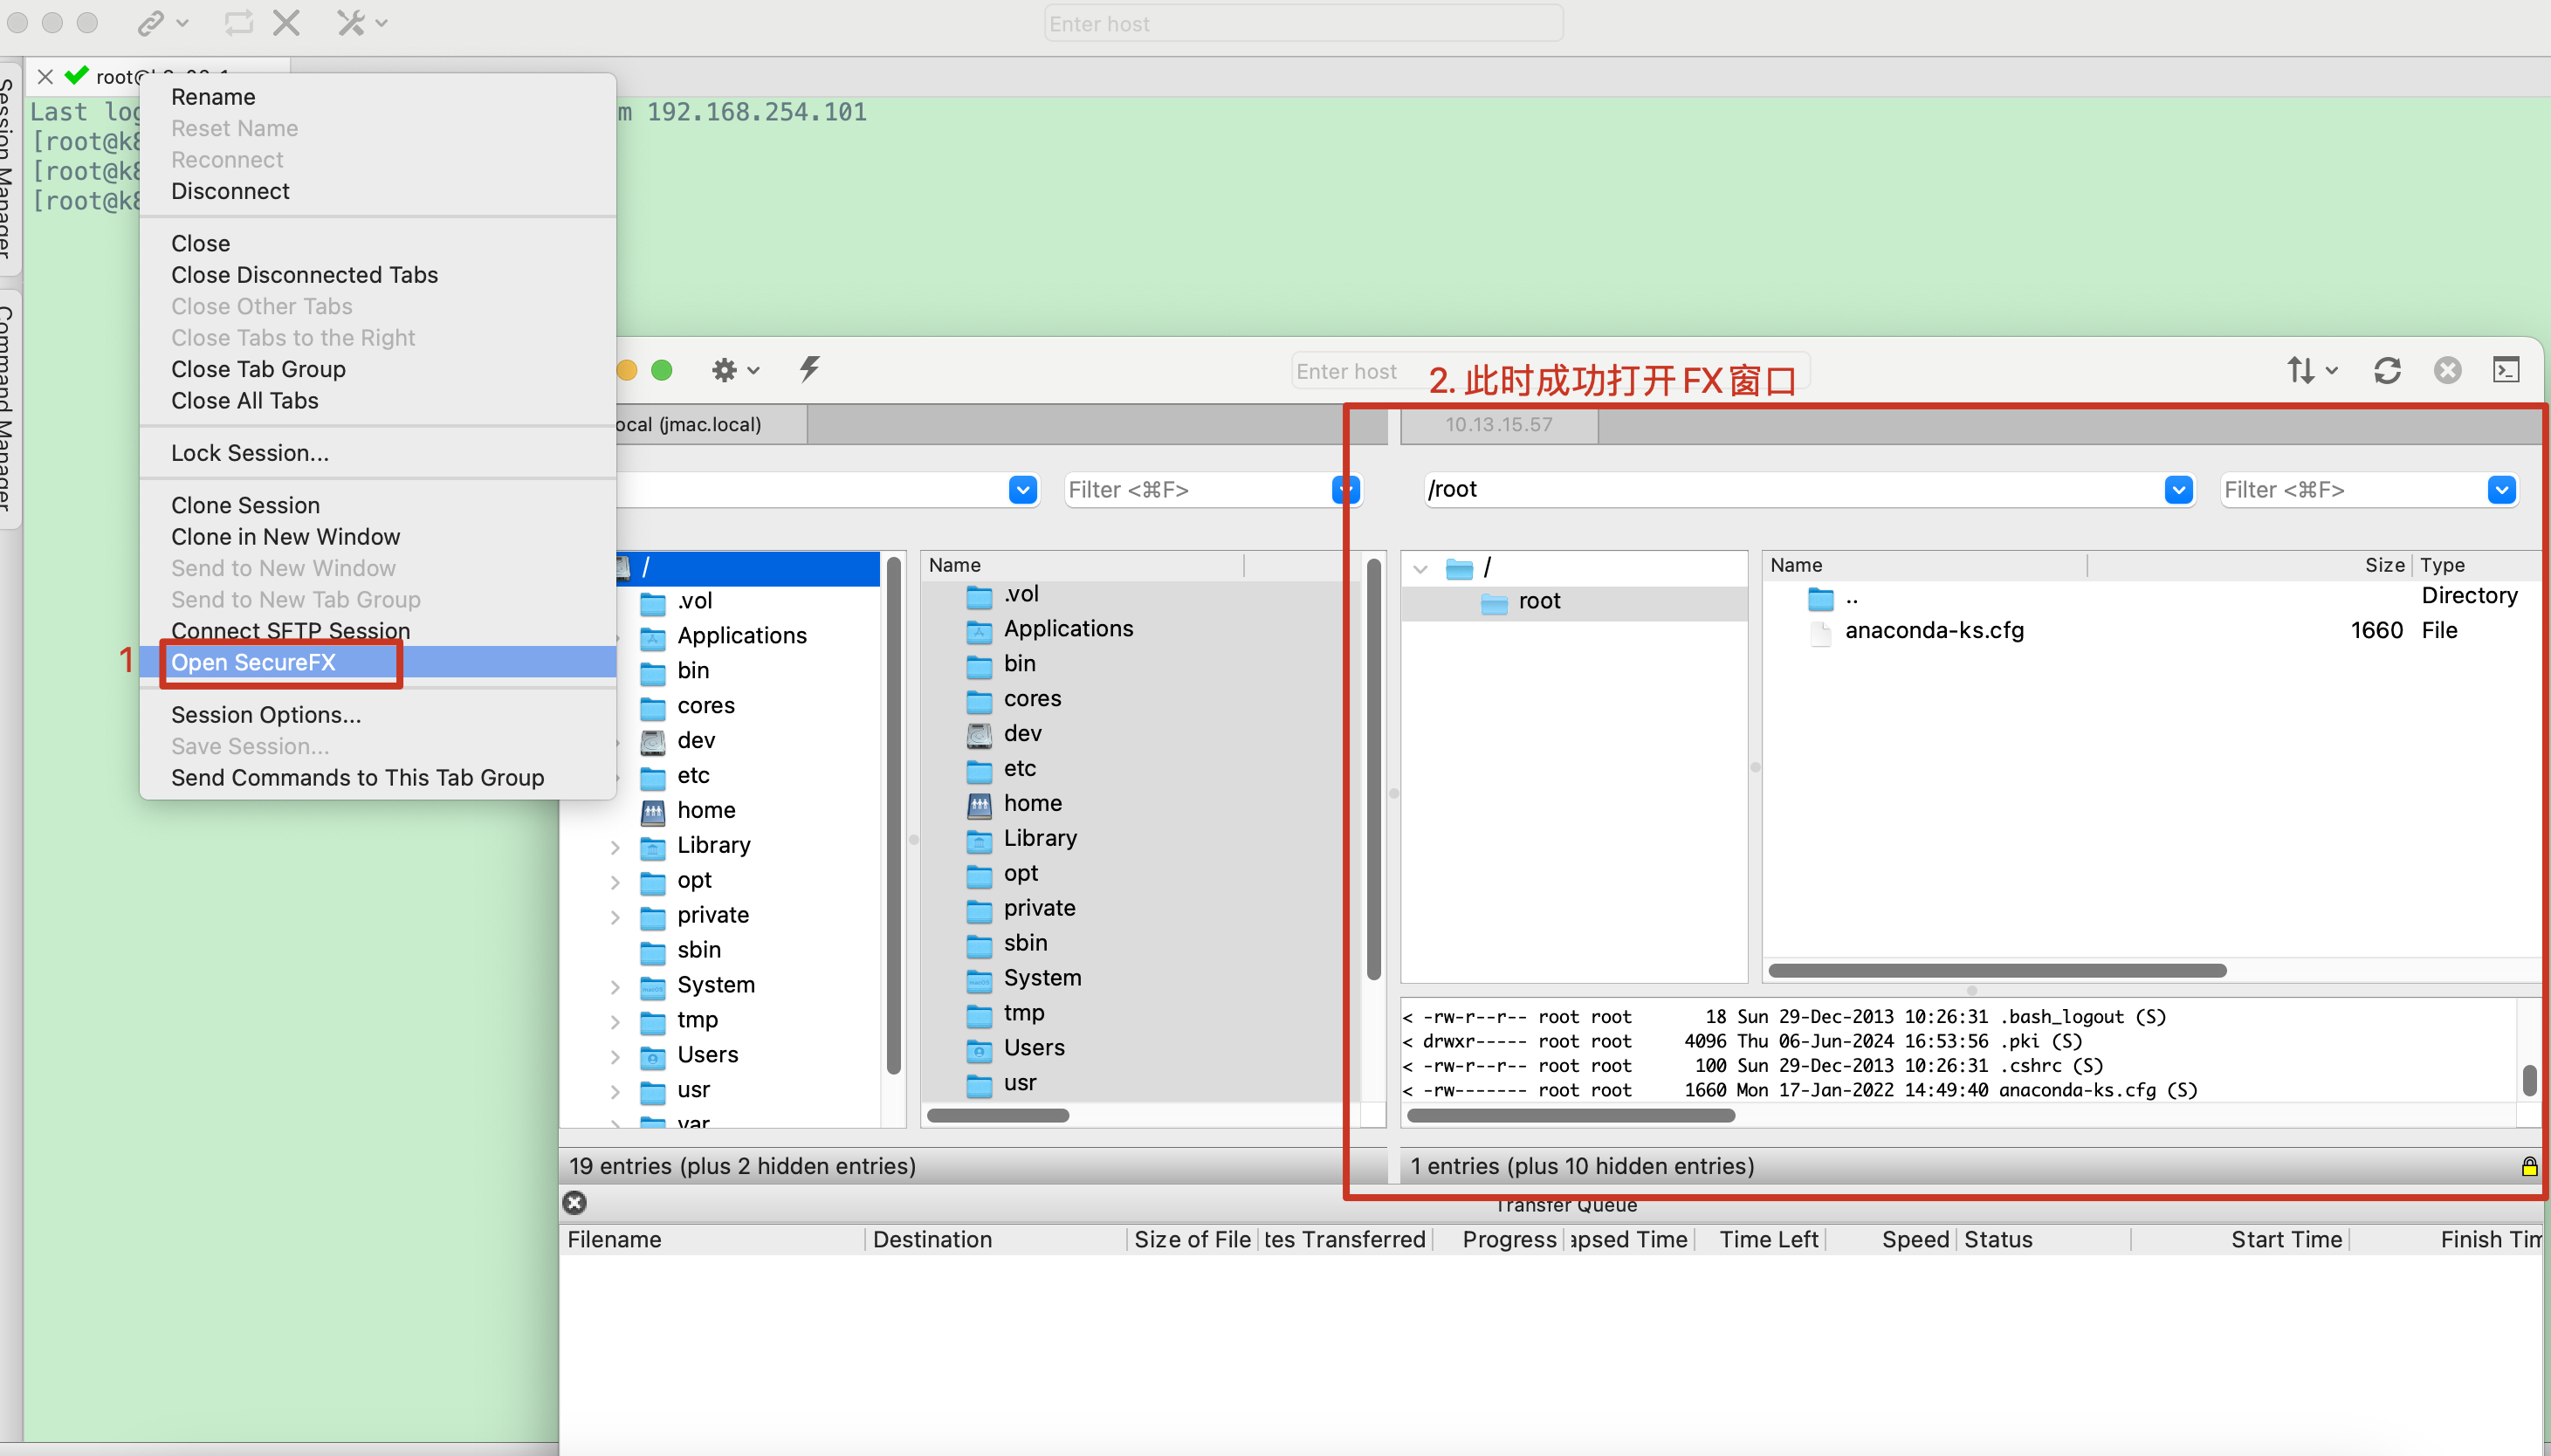
Task: Clear the transfer queue with X icon
Action: (x=574, y=1203)
